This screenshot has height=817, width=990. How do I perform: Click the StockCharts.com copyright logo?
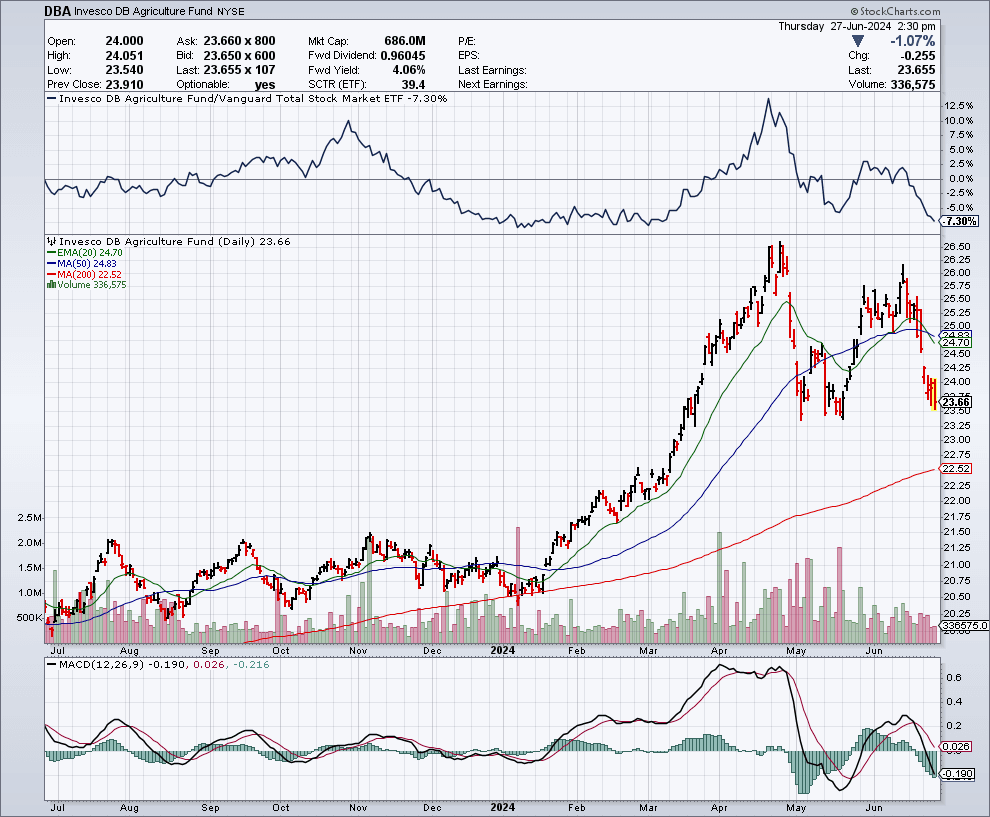point(895,11)
